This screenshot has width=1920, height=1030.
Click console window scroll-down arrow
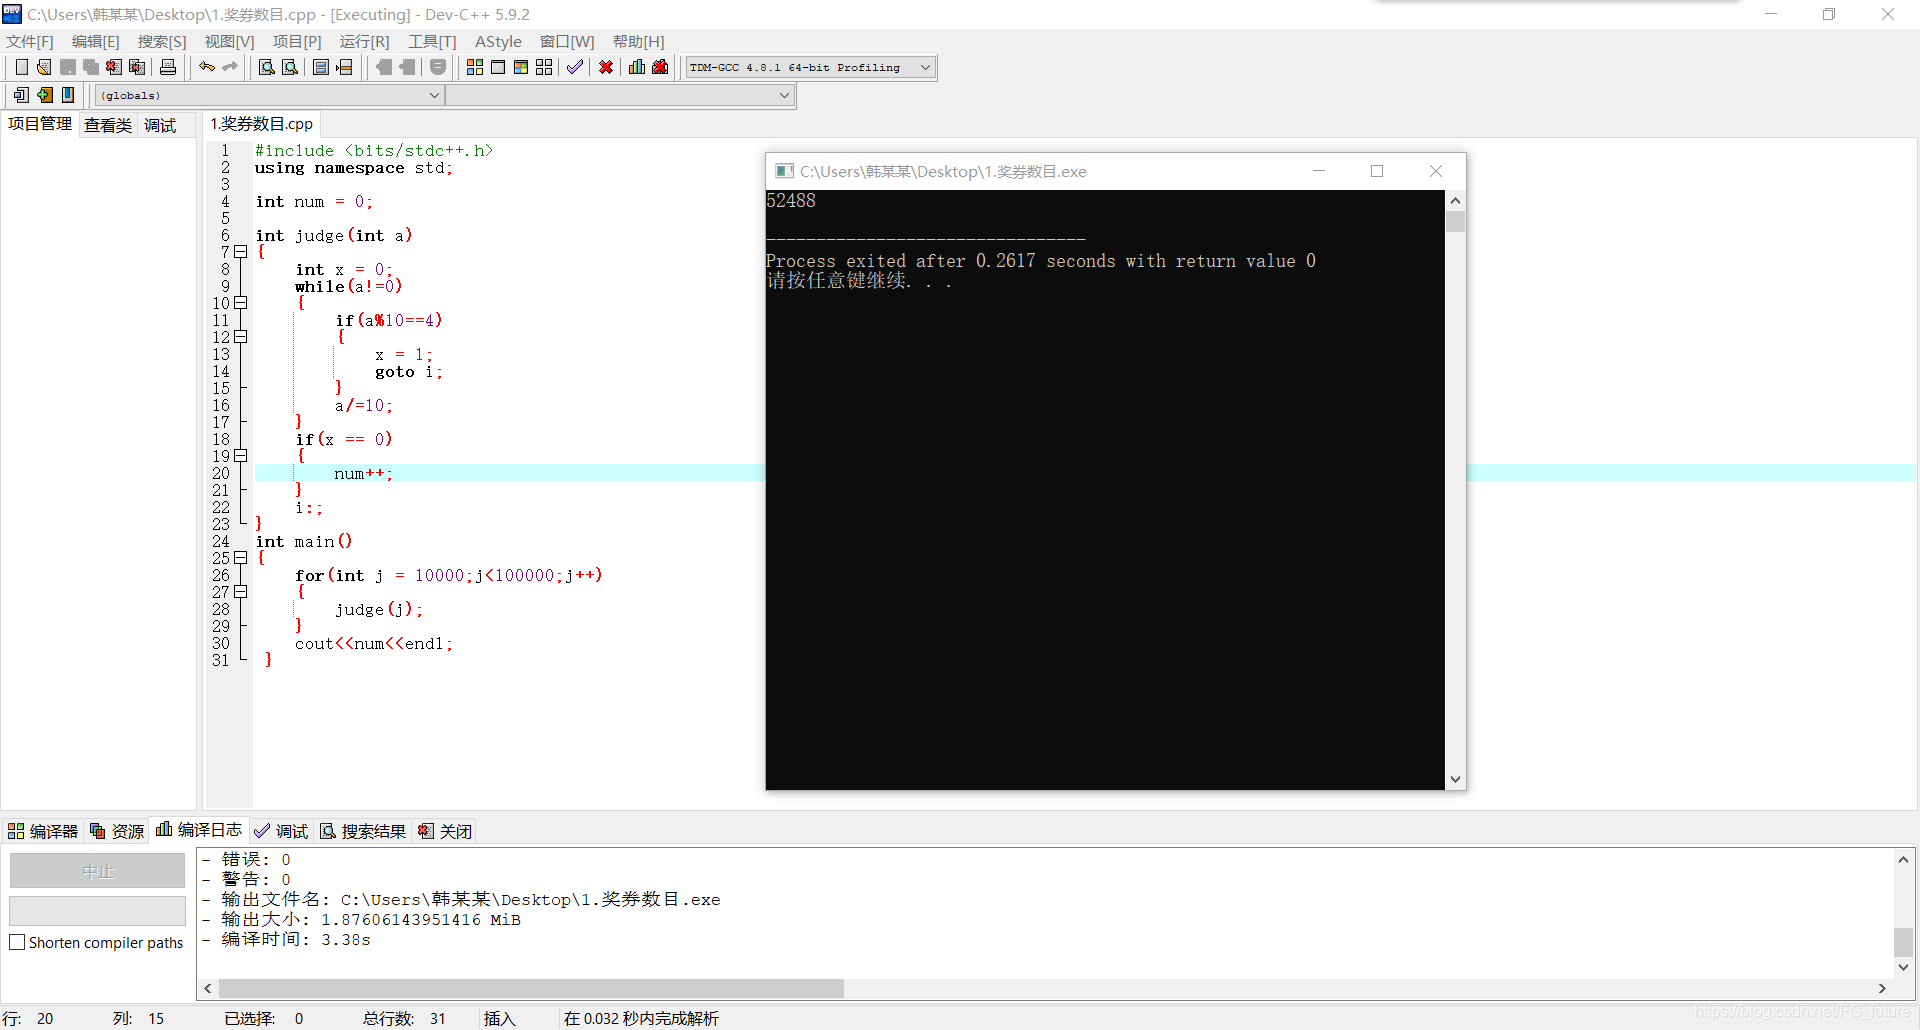[1456, 779]
